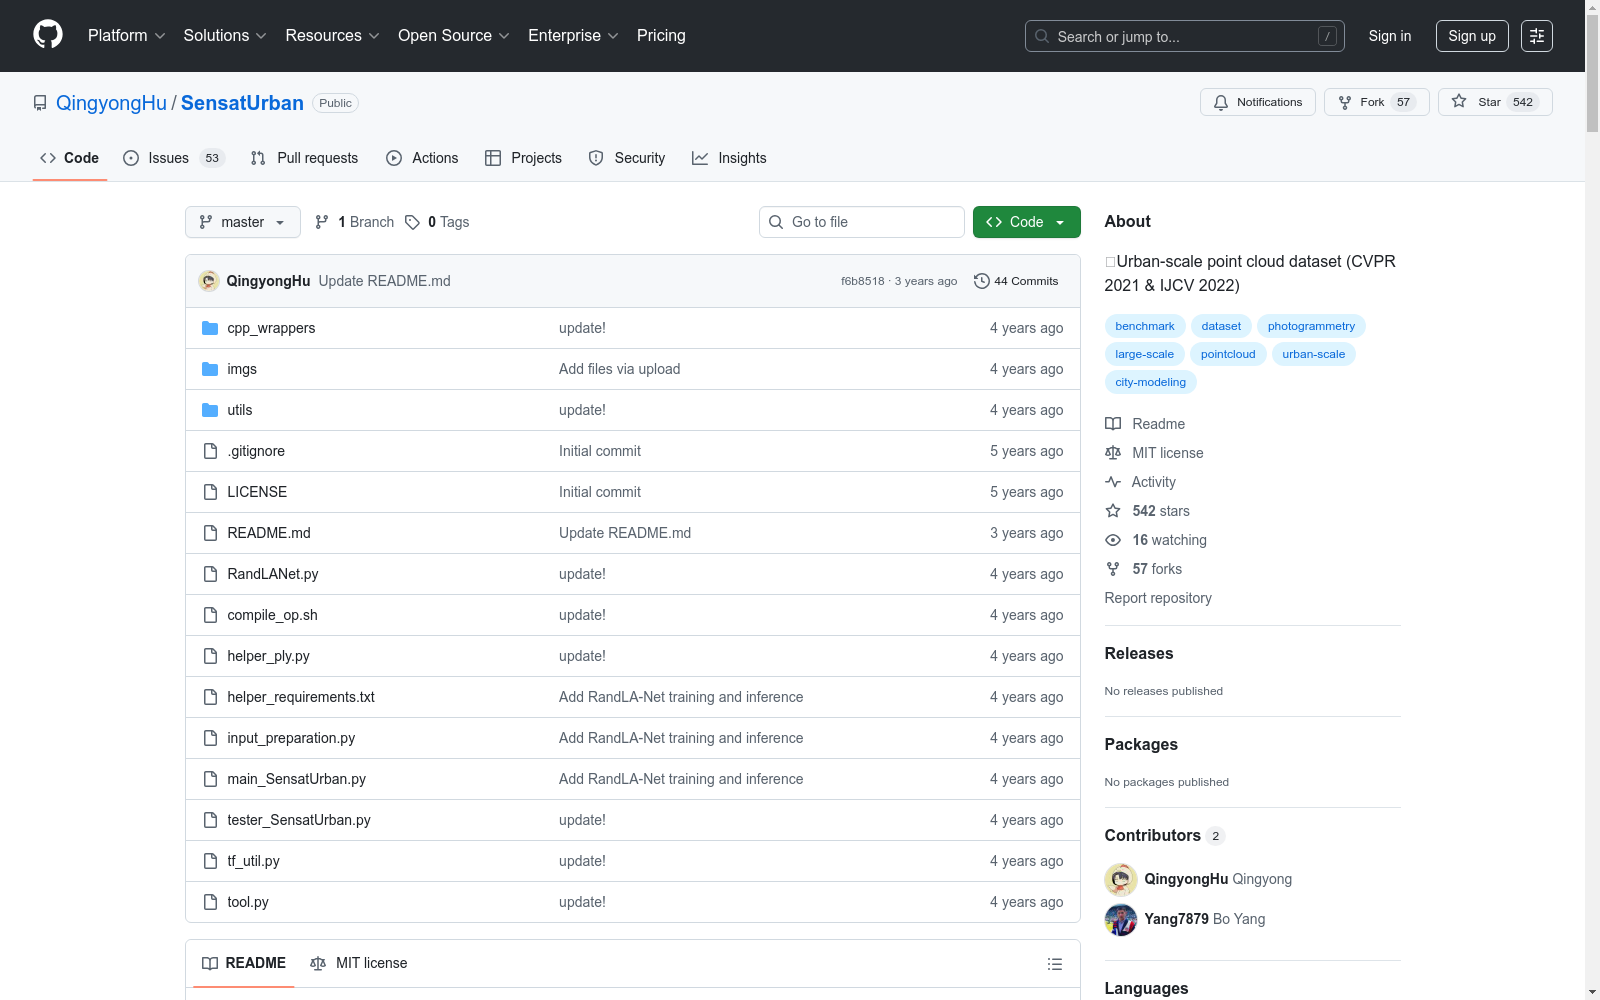Click the star icon on Star button
The height and width of the screenshot is (1000, 1600).
1459,102
